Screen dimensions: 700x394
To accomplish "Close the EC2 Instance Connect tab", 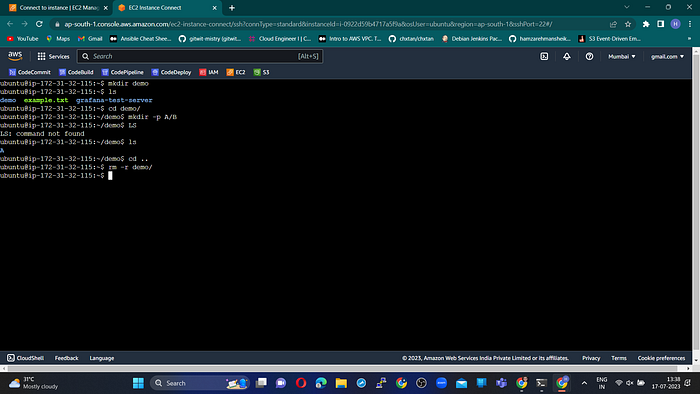I will tap(214, 8).
